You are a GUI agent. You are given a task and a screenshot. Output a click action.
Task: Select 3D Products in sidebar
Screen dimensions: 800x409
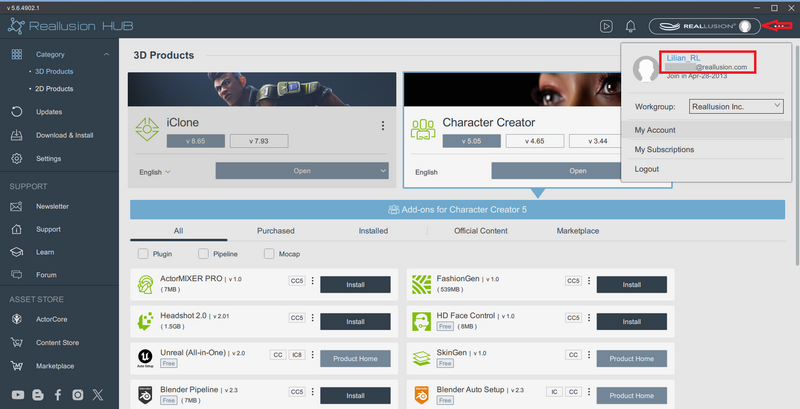(54, 71)
